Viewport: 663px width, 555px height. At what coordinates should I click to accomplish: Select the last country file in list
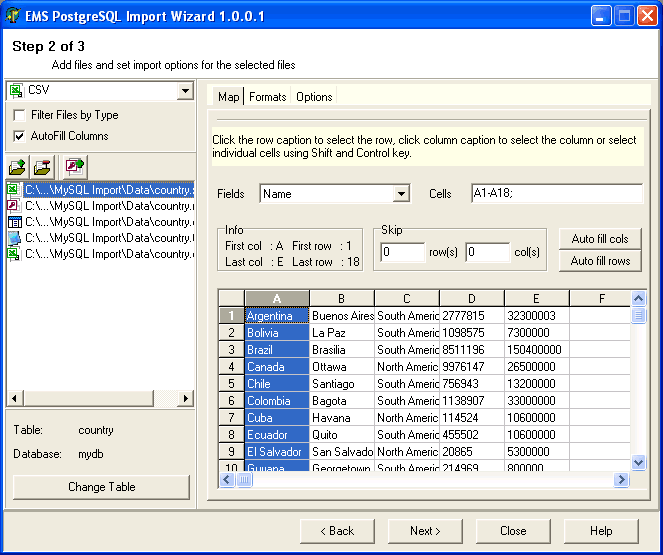(x=101, y=254)
